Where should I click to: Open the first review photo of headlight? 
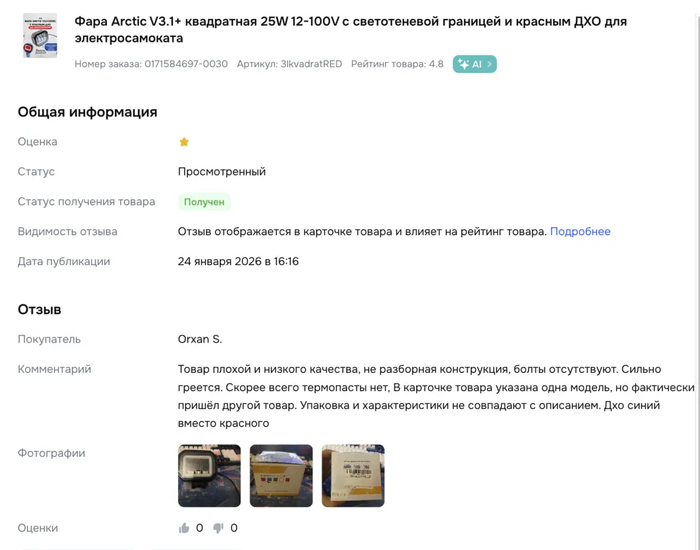209,476
